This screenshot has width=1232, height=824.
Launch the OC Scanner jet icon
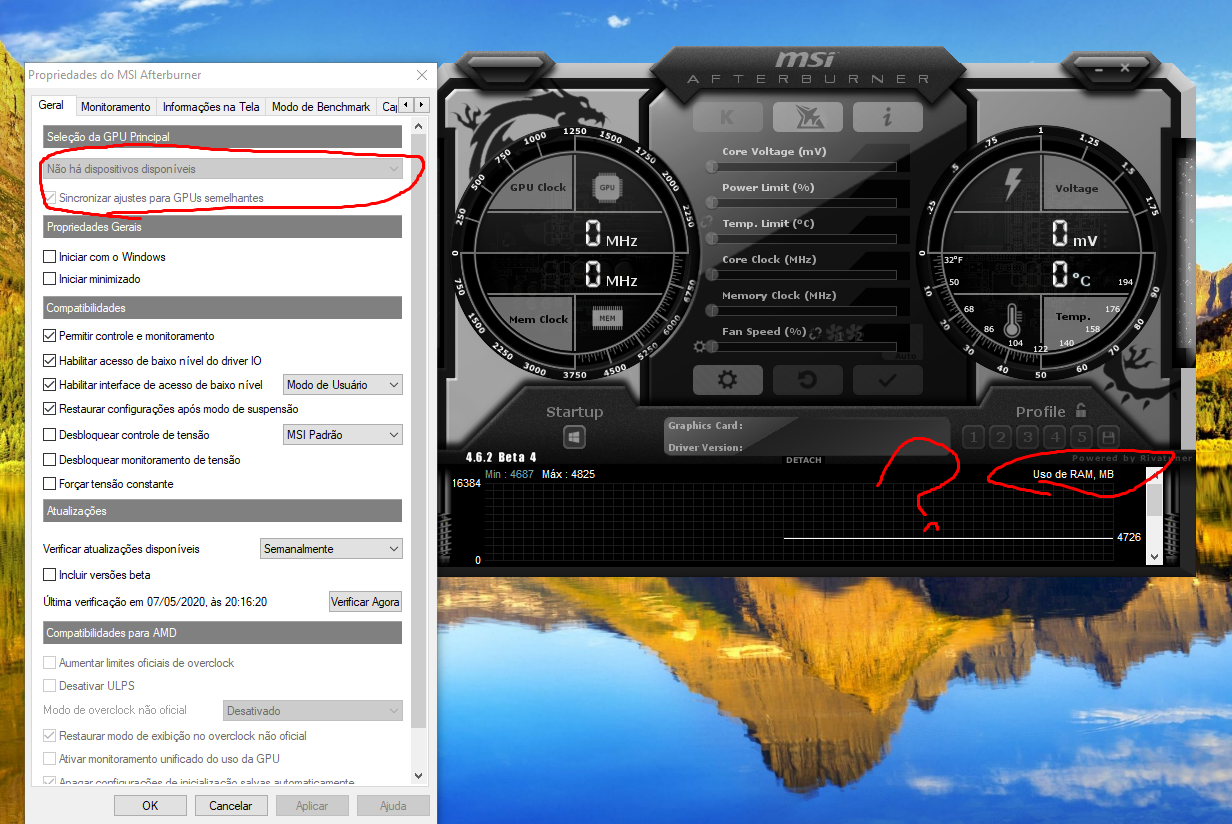[x=807, y=117]
